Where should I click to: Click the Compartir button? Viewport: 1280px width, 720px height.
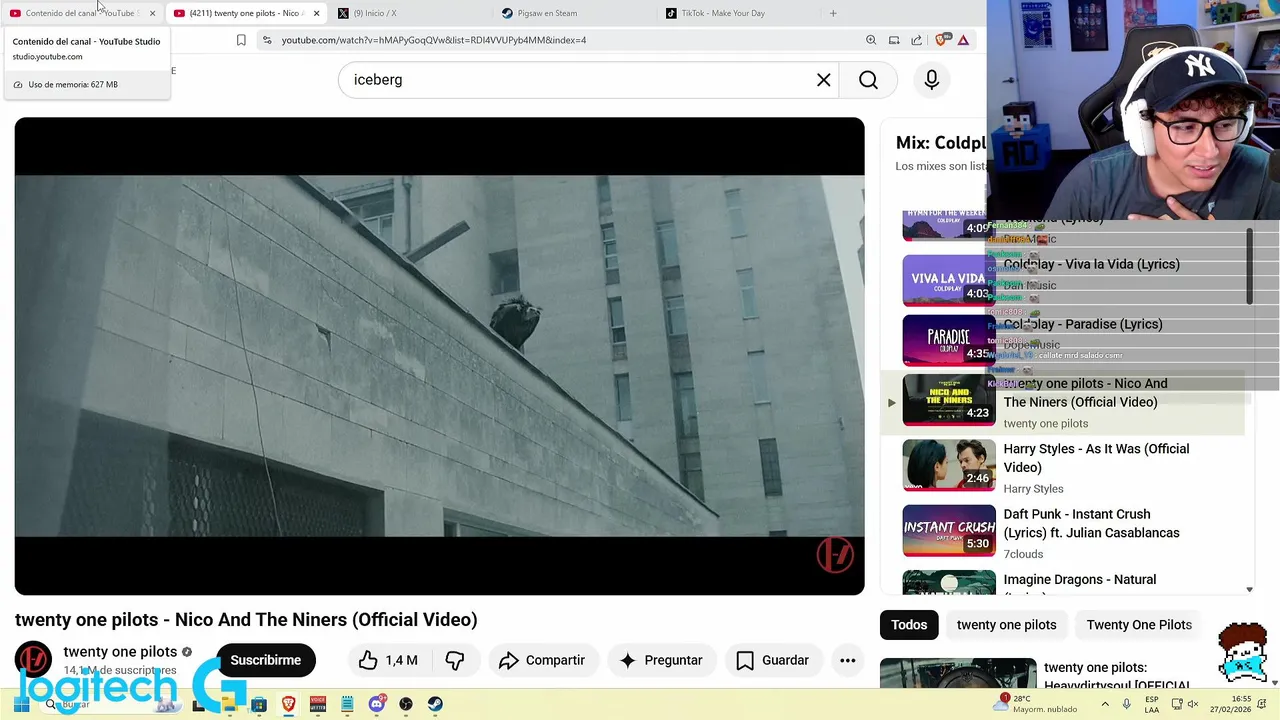coord(541,660)
